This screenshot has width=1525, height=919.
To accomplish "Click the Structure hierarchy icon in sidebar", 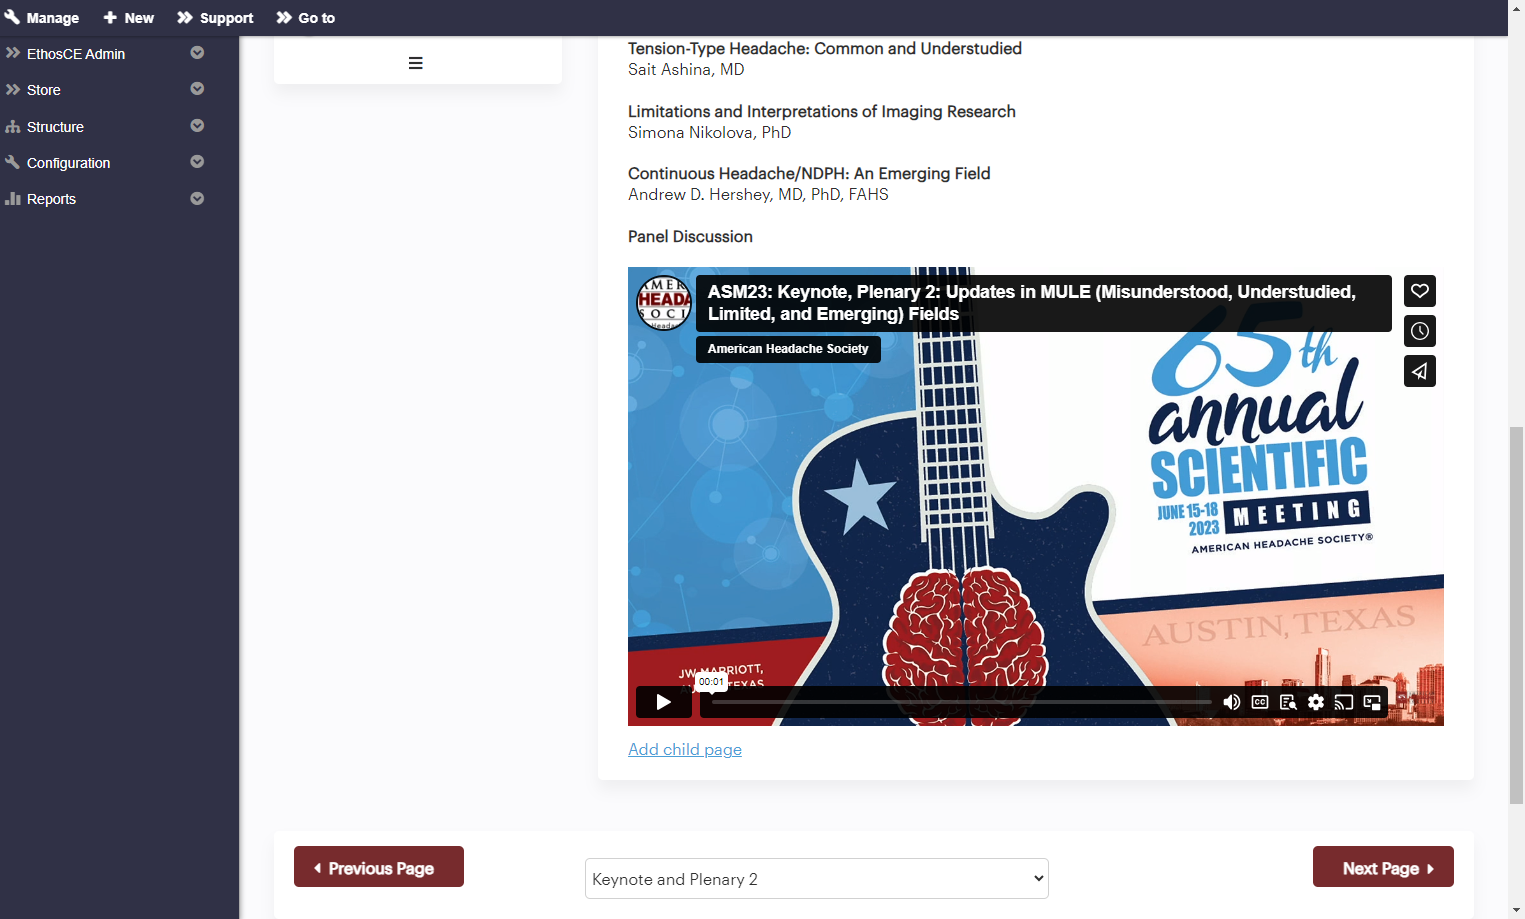I will (x=13, y=127).
